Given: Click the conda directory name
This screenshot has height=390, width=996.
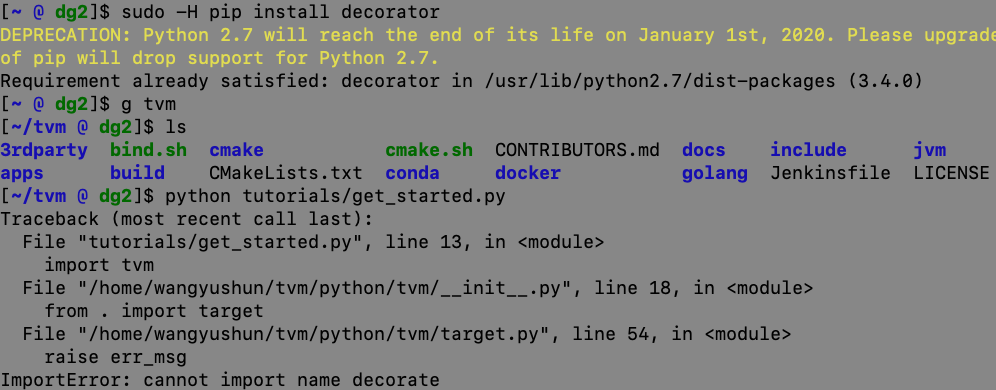Looking at the screenshot, I should 412,173.
